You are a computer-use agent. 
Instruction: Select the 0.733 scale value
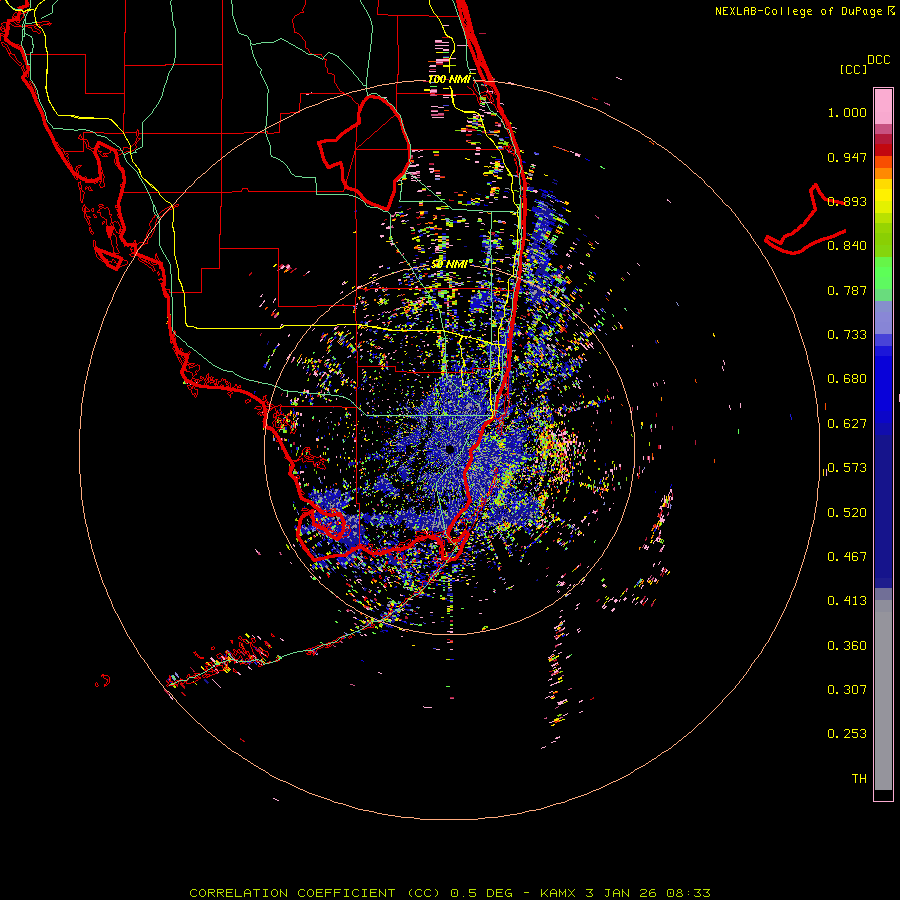point(847,335)
